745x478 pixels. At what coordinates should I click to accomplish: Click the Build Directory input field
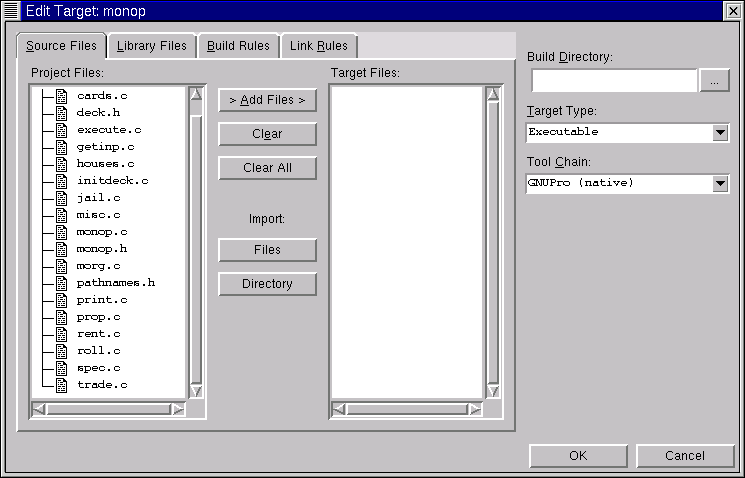(614, 81)
